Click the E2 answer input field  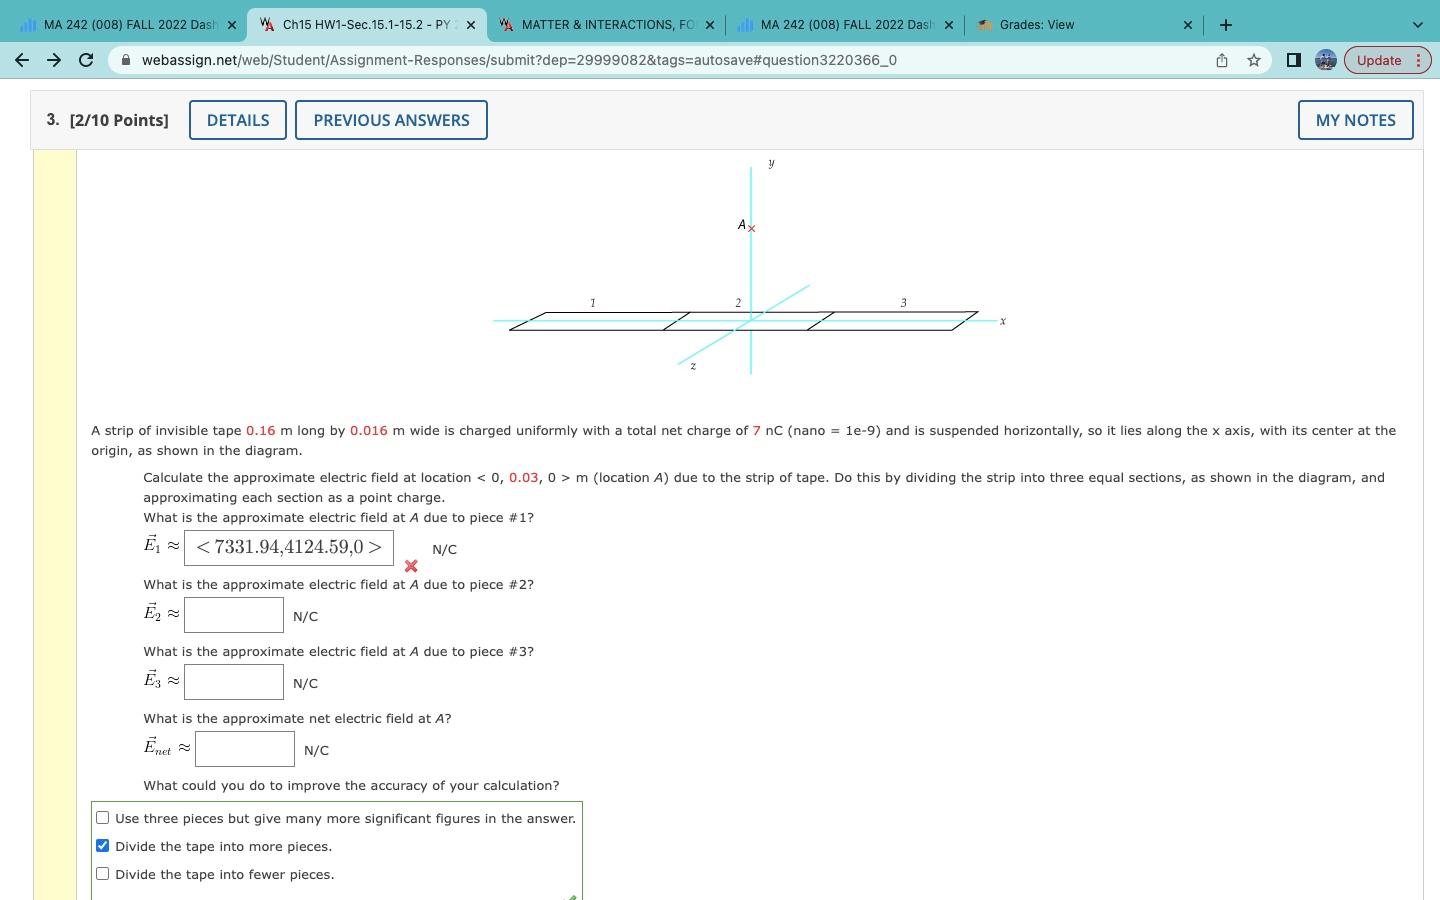click(x=233, y=614)
